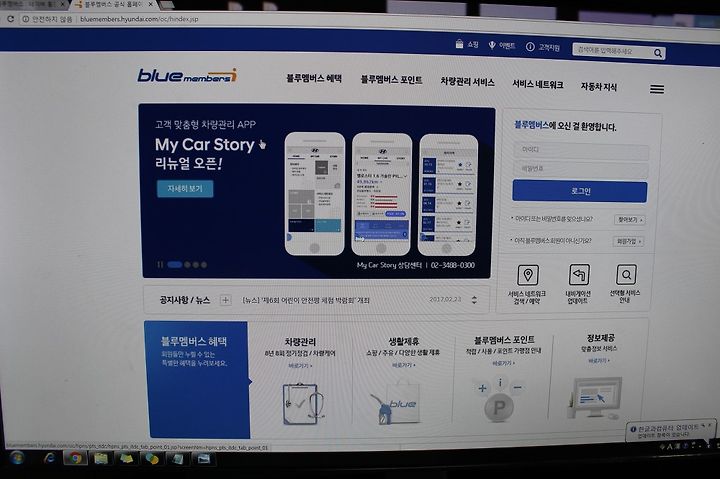This screenshot has width=720, height=479.
Task: Open Chrome from the taskbar
Action: pos(75,458)
